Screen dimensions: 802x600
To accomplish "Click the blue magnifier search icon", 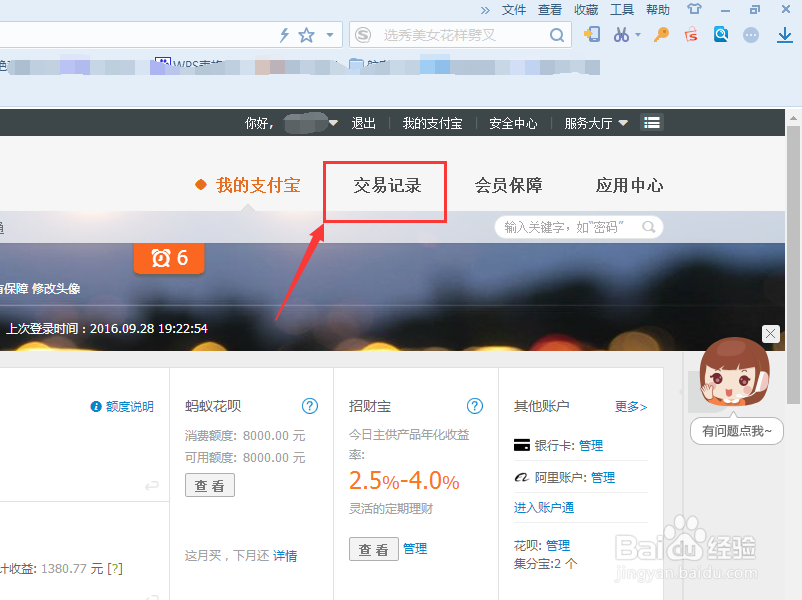I will pos(721,34).
